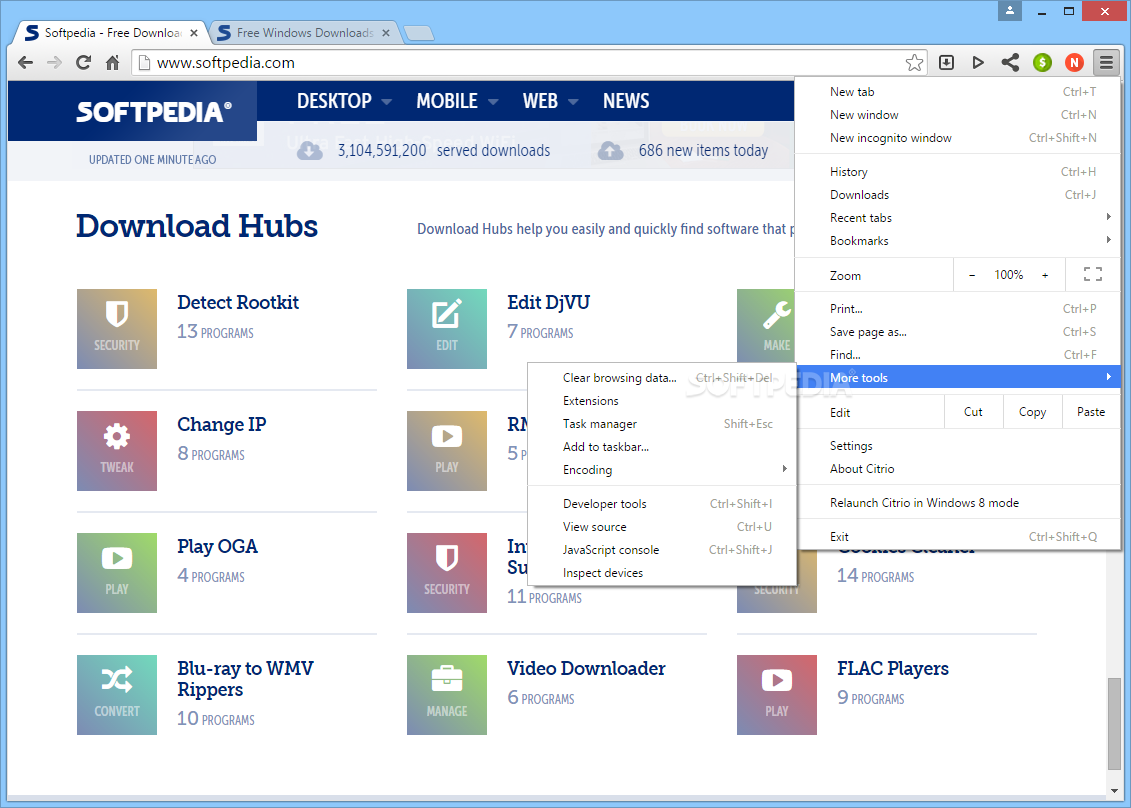Switch to the Free Windows Downloads tab
The width and height of the screenshot is (1131, 808).
[x=304, y=33]
